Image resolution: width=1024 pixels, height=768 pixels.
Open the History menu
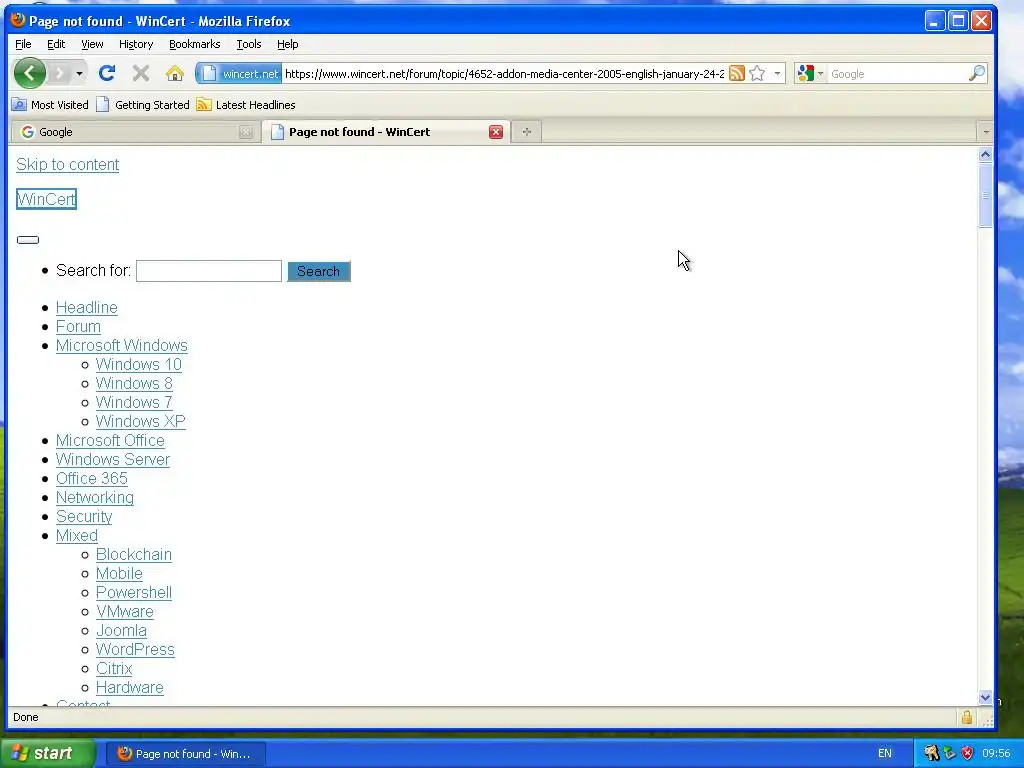pyautogui.click(x=136, y=44)
